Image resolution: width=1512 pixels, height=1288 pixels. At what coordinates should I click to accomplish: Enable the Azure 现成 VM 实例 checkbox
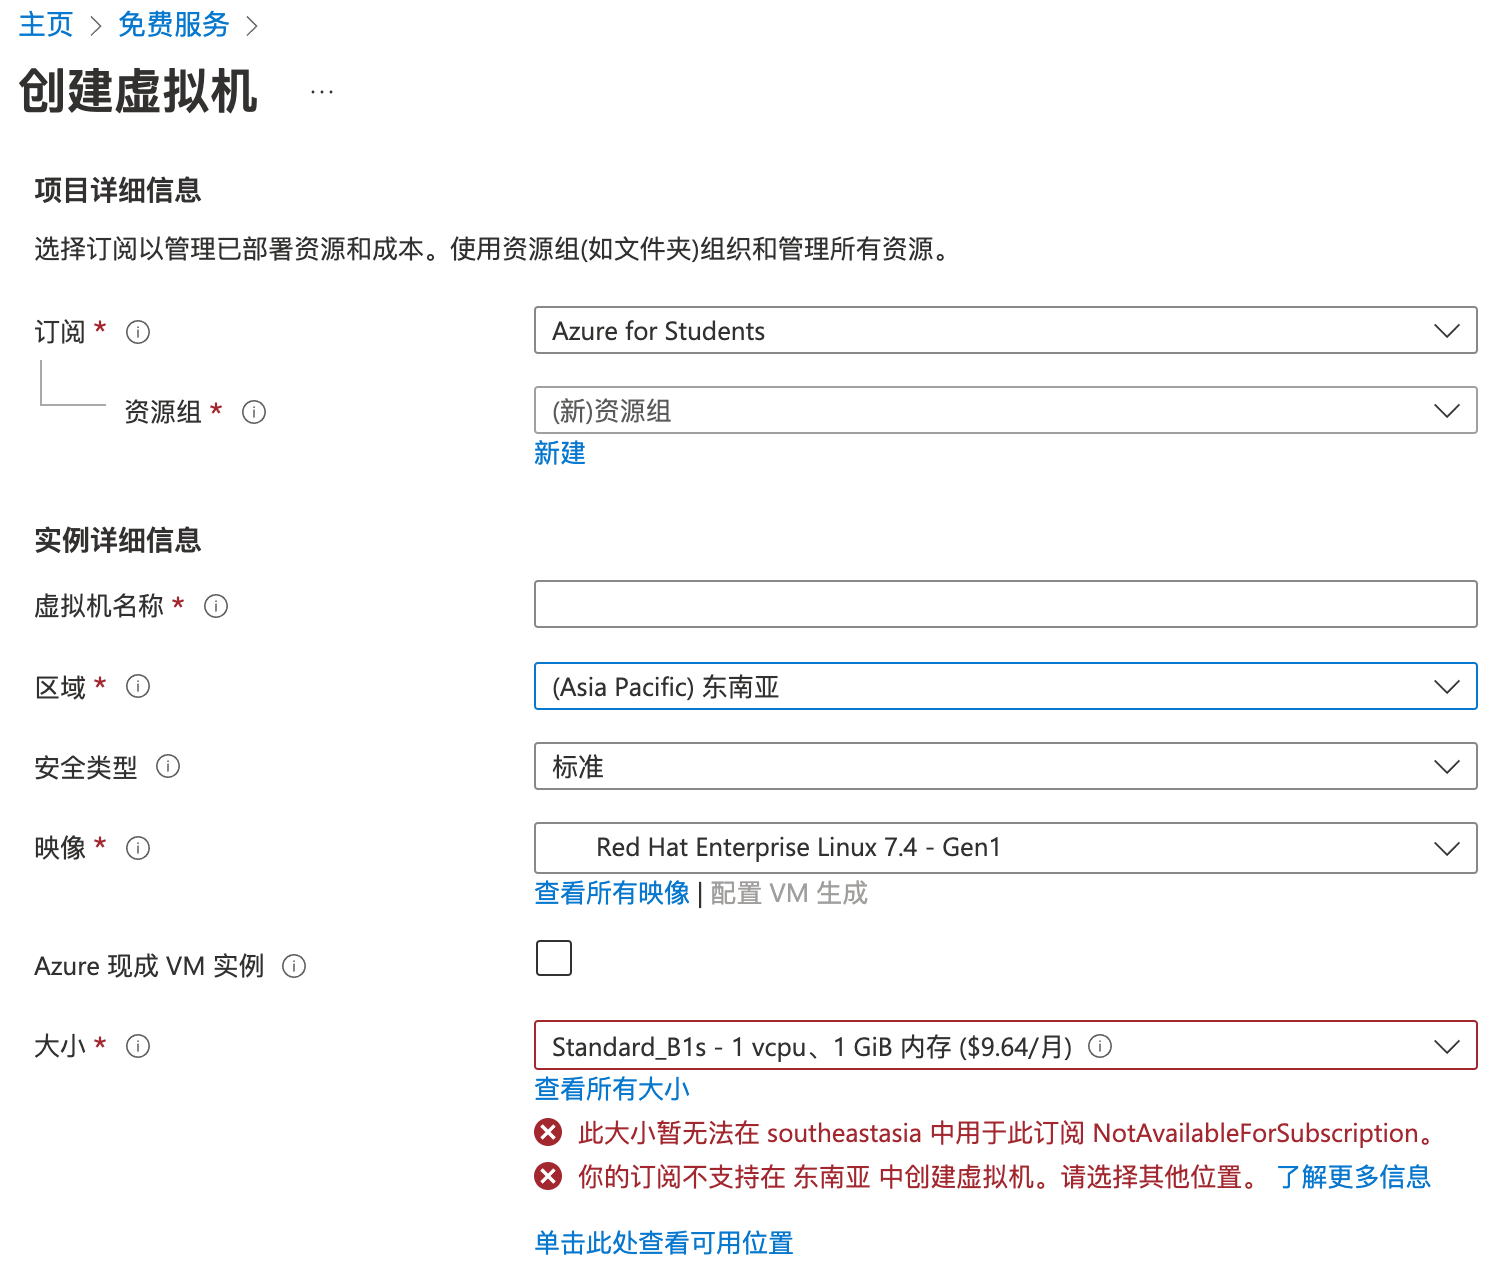(554, 958)
